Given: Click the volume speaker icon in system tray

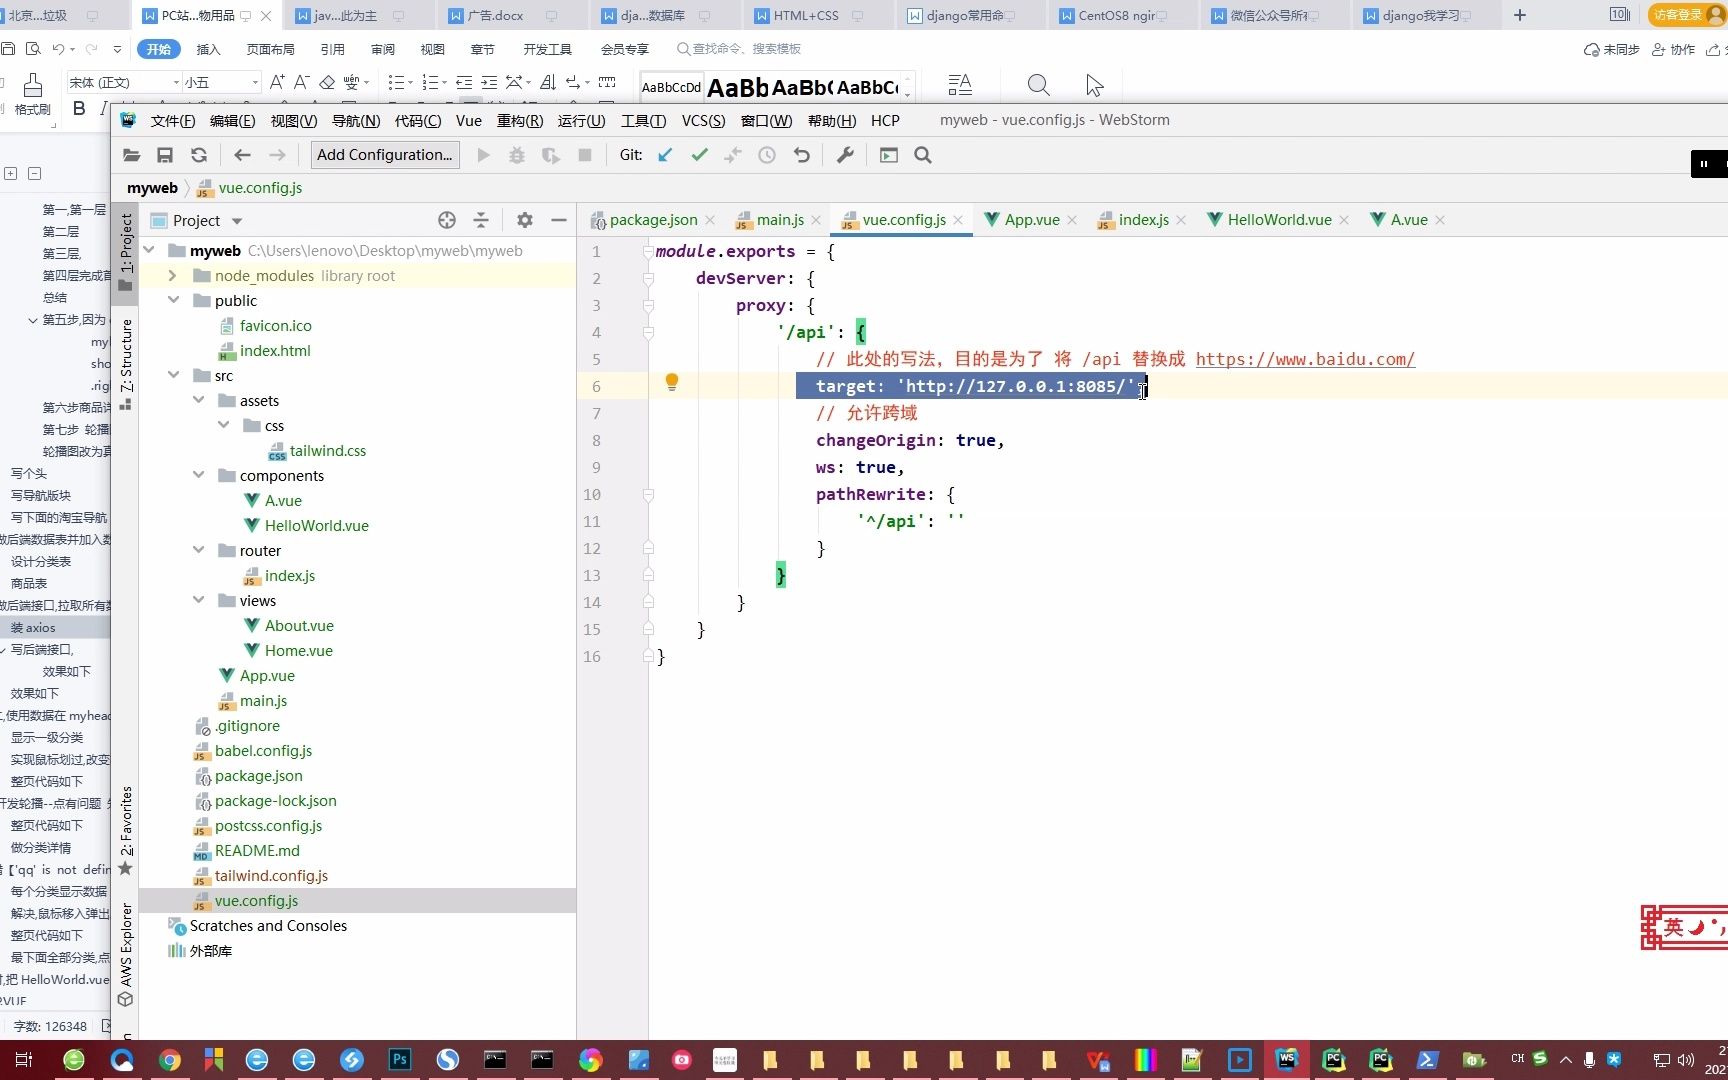Looking at the screenshot, I should tap(1686, 1060).
